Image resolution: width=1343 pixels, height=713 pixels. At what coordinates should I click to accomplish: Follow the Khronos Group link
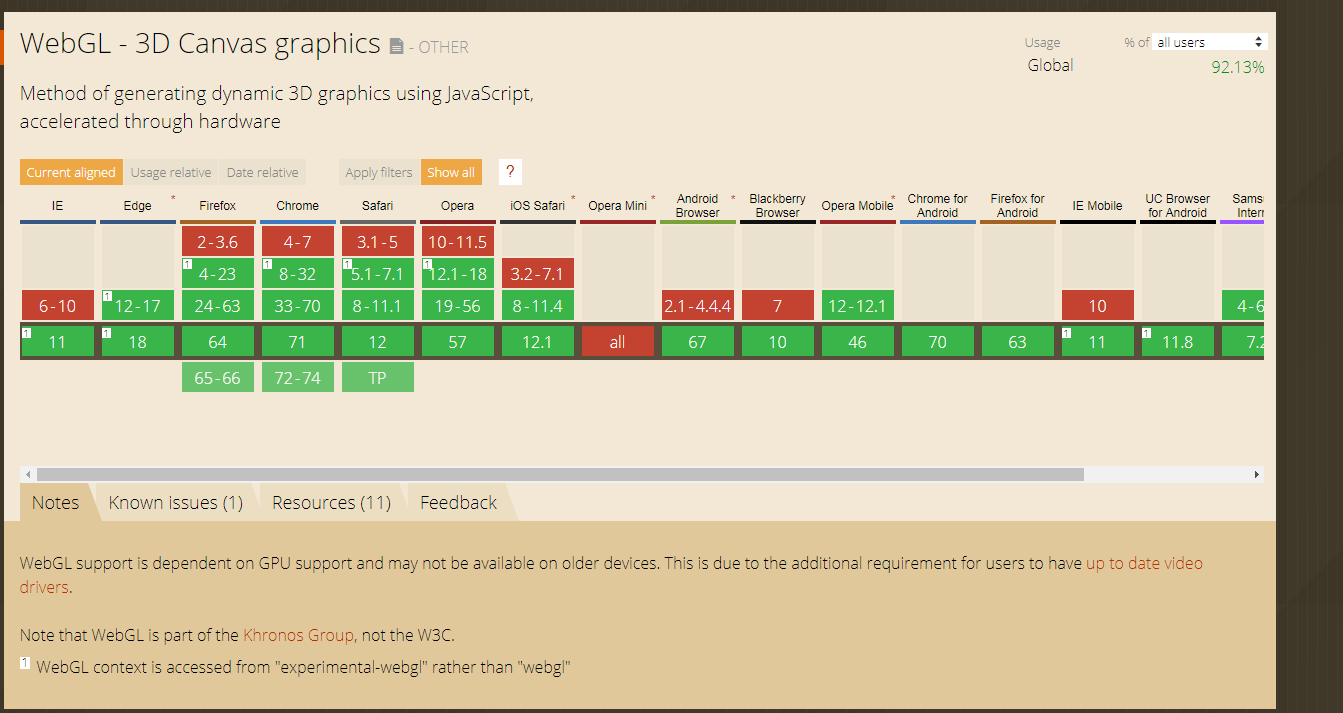299,634
